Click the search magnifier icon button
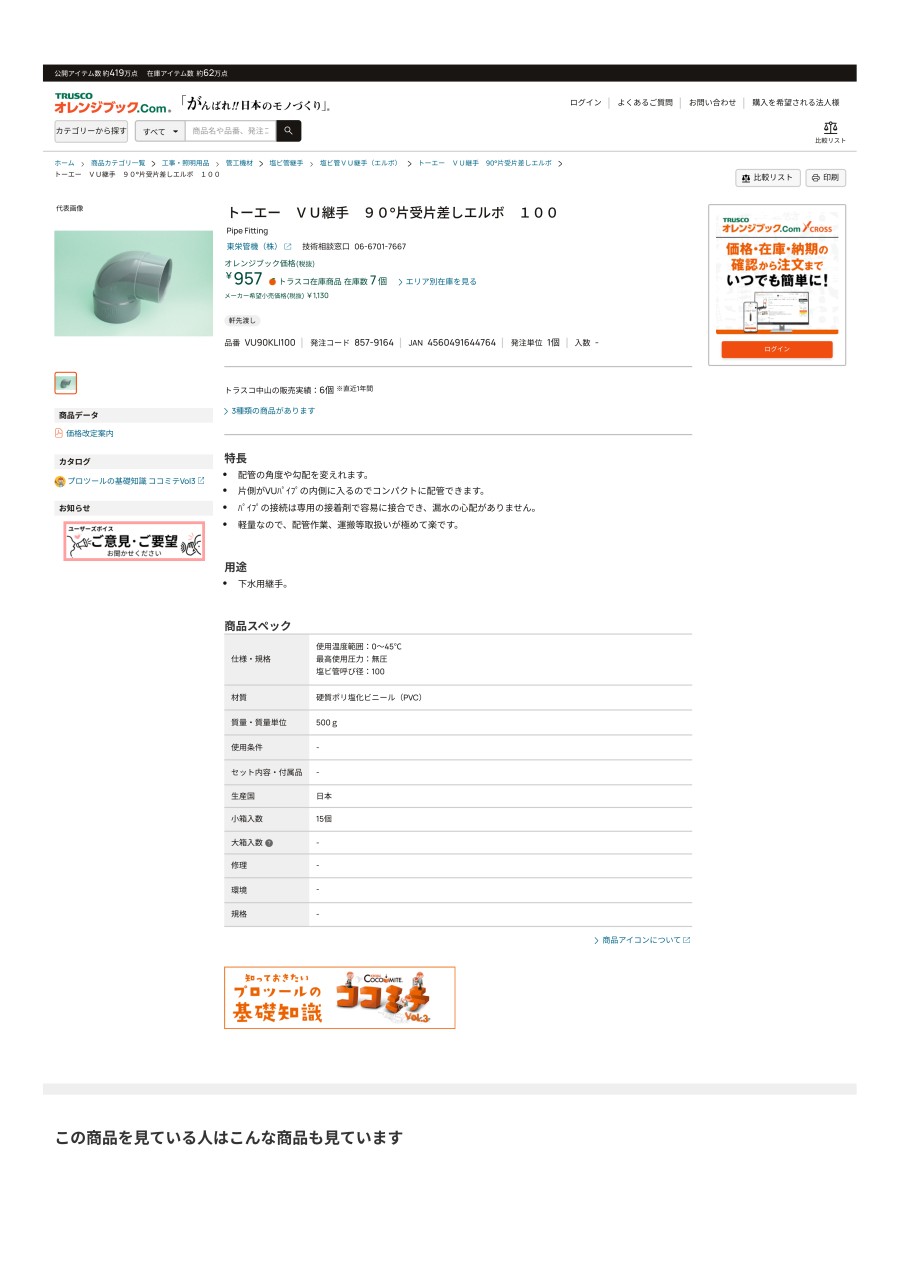900x1272 pixels. (288, 131)
